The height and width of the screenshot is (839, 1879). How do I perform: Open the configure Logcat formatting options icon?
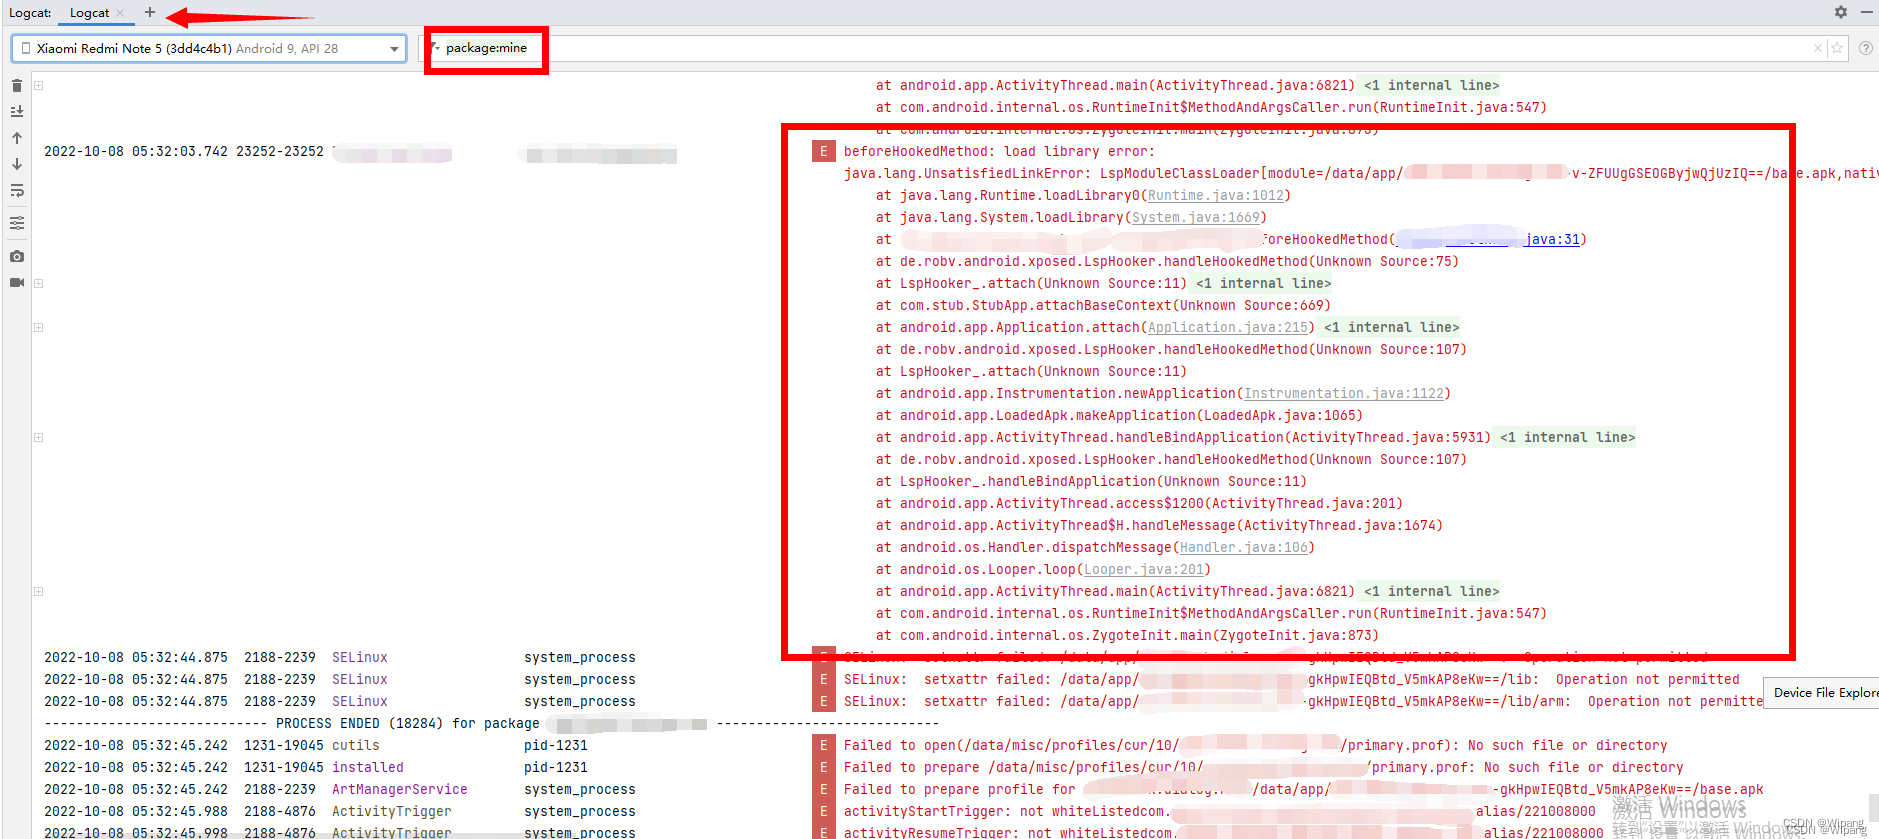[x=17, y=223]
